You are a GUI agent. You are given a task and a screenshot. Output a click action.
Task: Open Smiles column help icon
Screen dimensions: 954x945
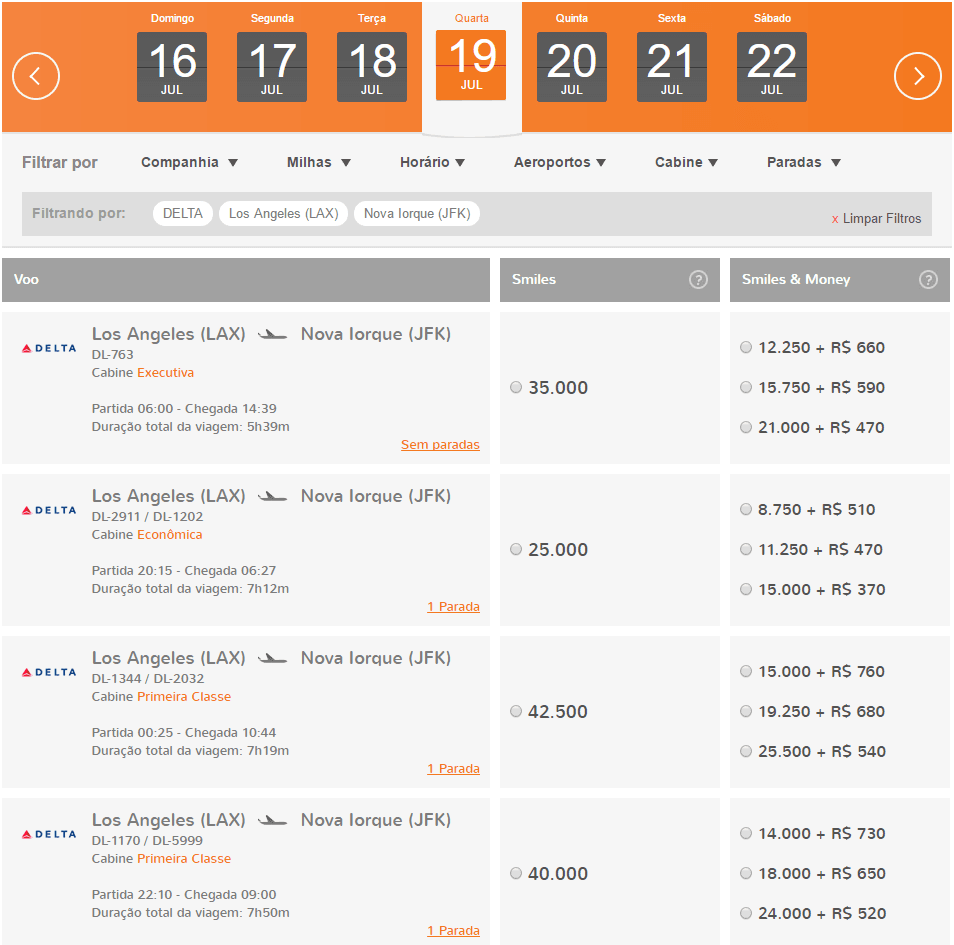[698, 279]
